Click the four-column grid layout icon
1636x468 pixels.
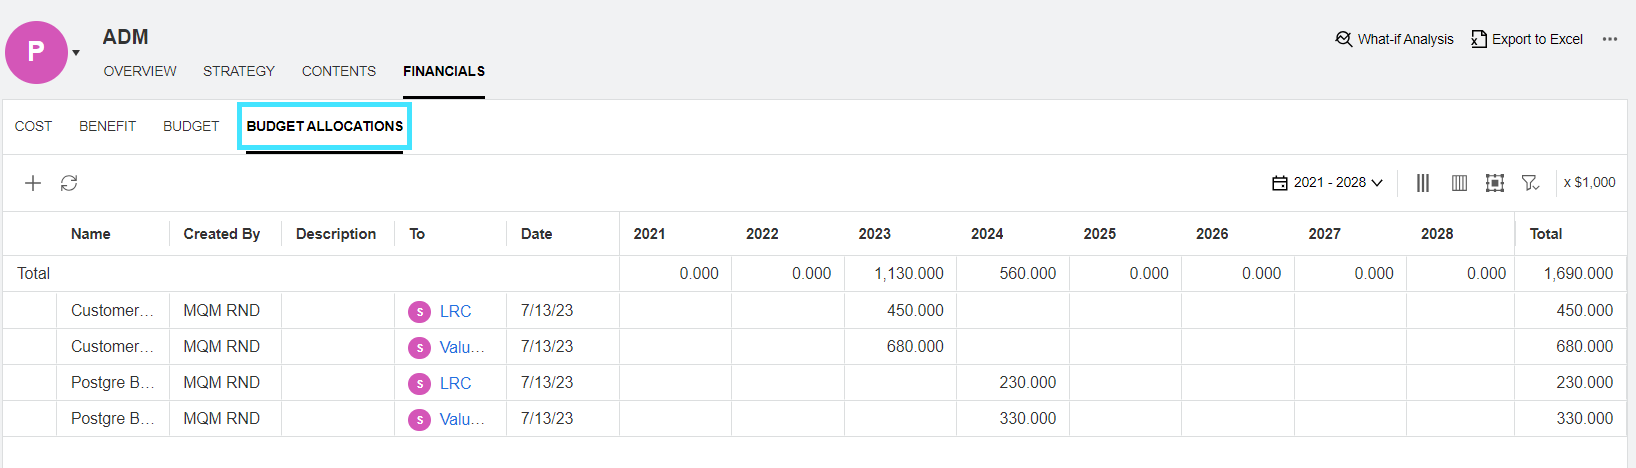(x=1459, y=183)
